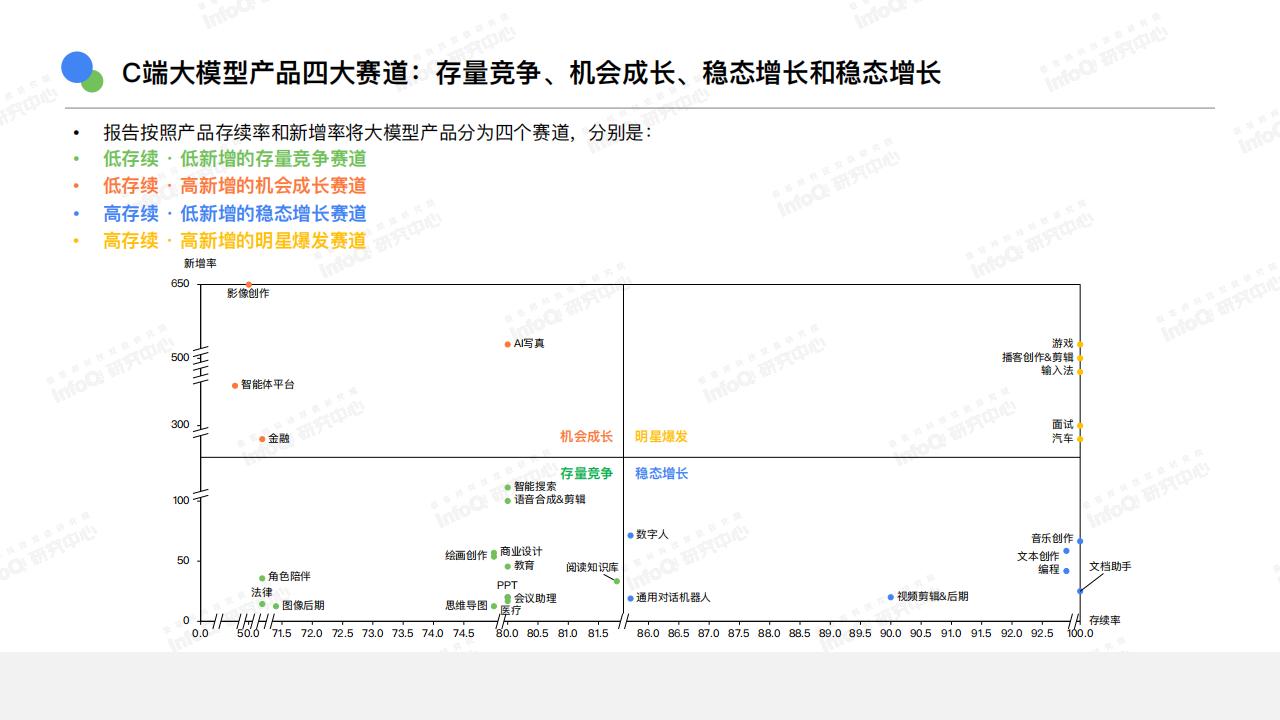Click the 通用对话机器人 data label
Viewport: 1280px width, 720px height.
(x=673, y=598)
